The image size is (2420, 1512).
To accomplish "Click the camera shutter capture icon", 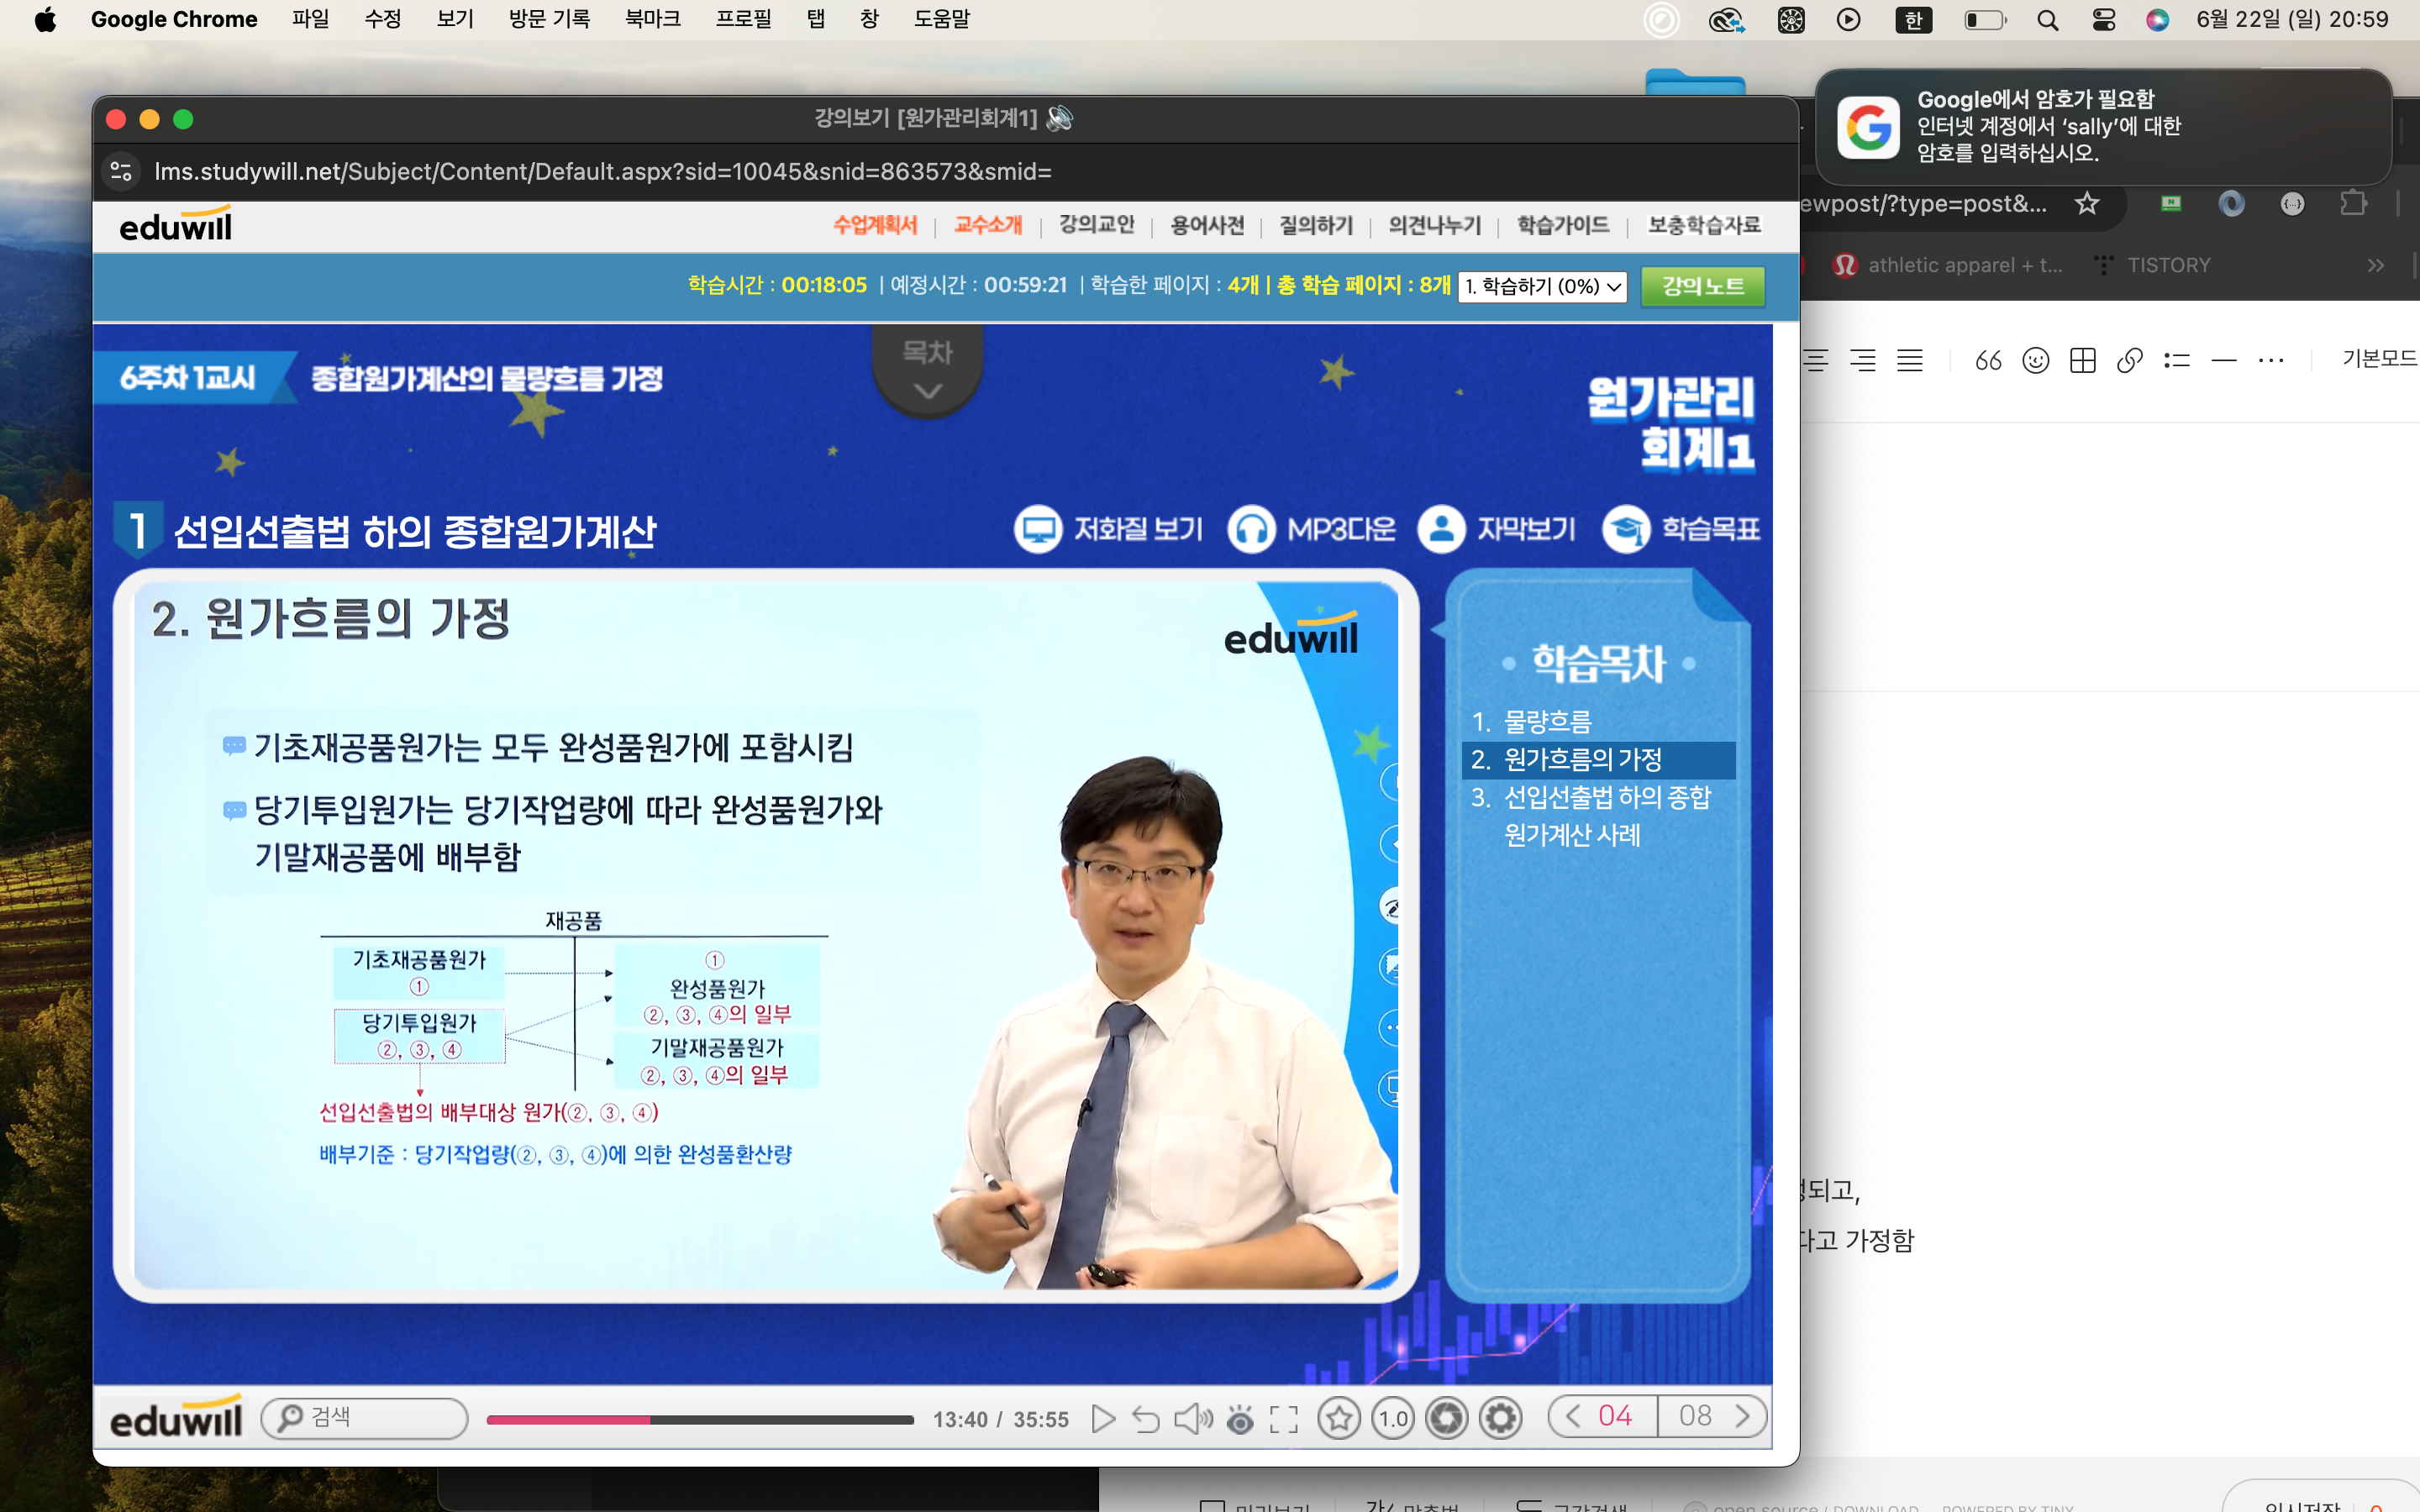I will click(1446, 1417).
